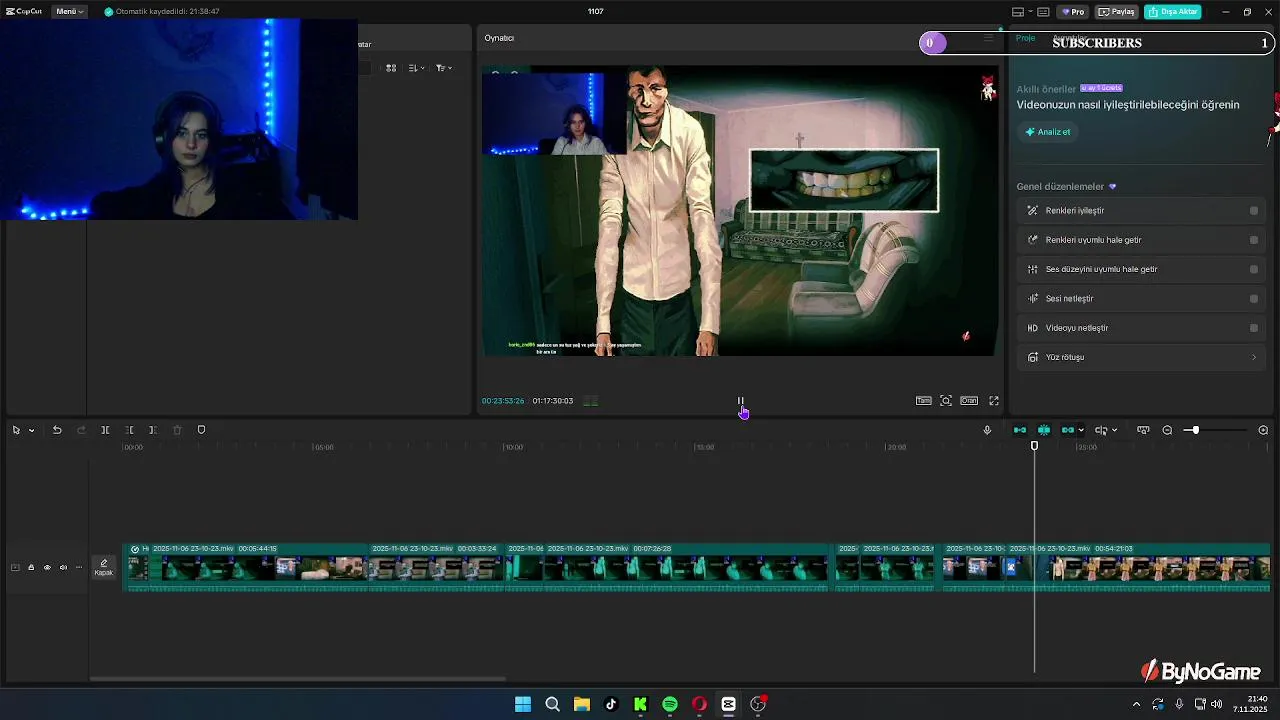Open the Windows Start menu
This screenshot has height=720, width=1280.
(523, 704)
